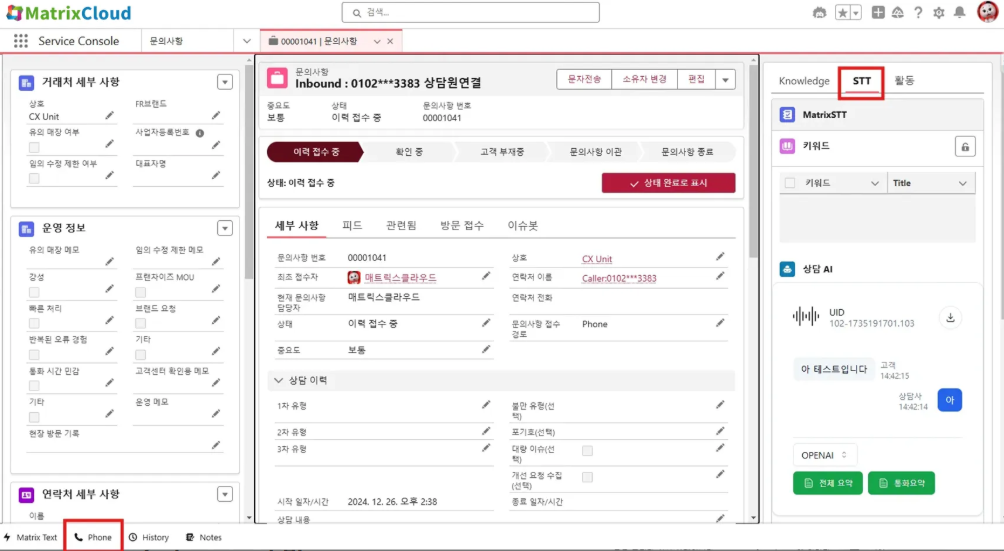
Task: Tick the 대량 이슈(선택) checkbox
Action: pyautogui.click(x=587, y=451)
